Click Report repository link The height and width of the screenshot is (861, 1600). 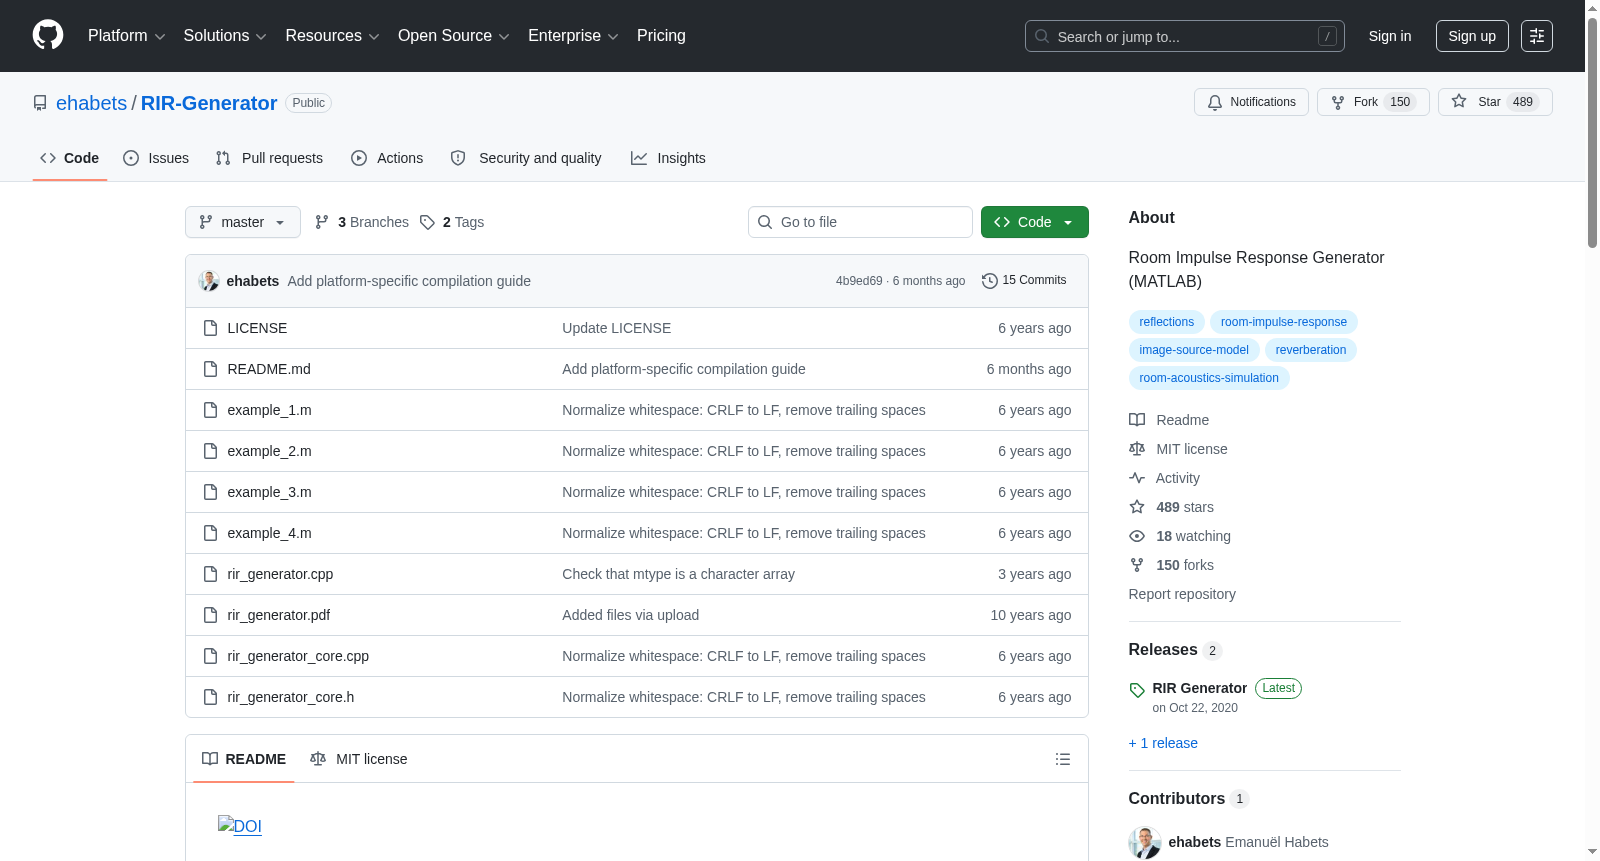[x=1182, y=594]
